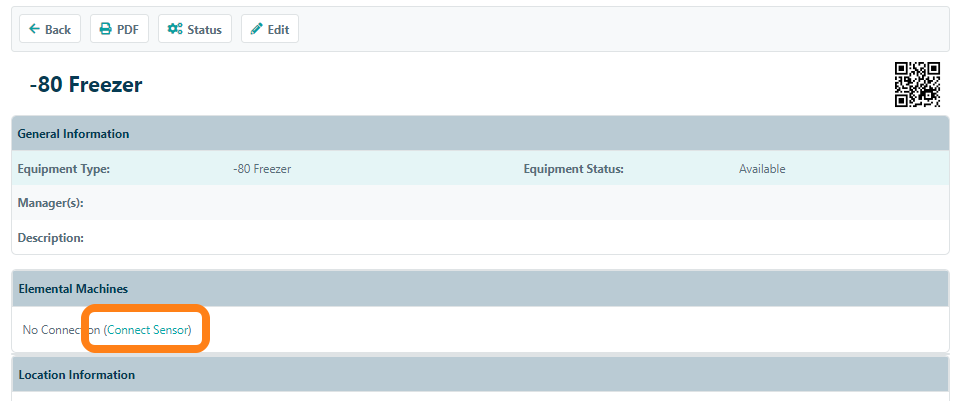Click the printer icon beside PDF
Screen dimensions: 960x401
106,29
